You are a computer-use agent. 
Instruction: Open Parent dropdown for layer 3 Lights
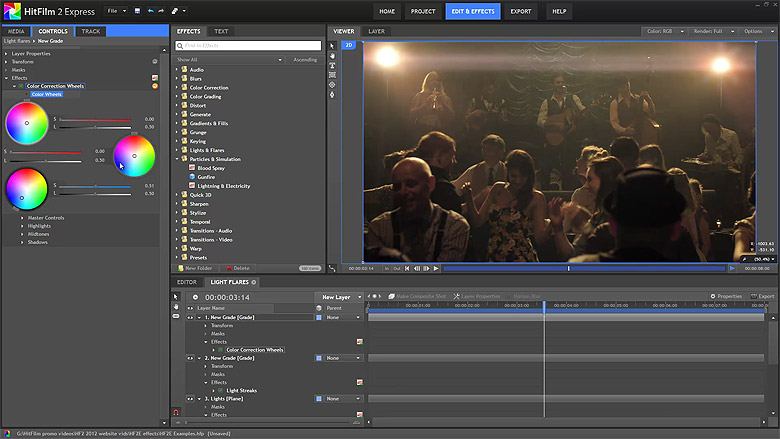343,399
